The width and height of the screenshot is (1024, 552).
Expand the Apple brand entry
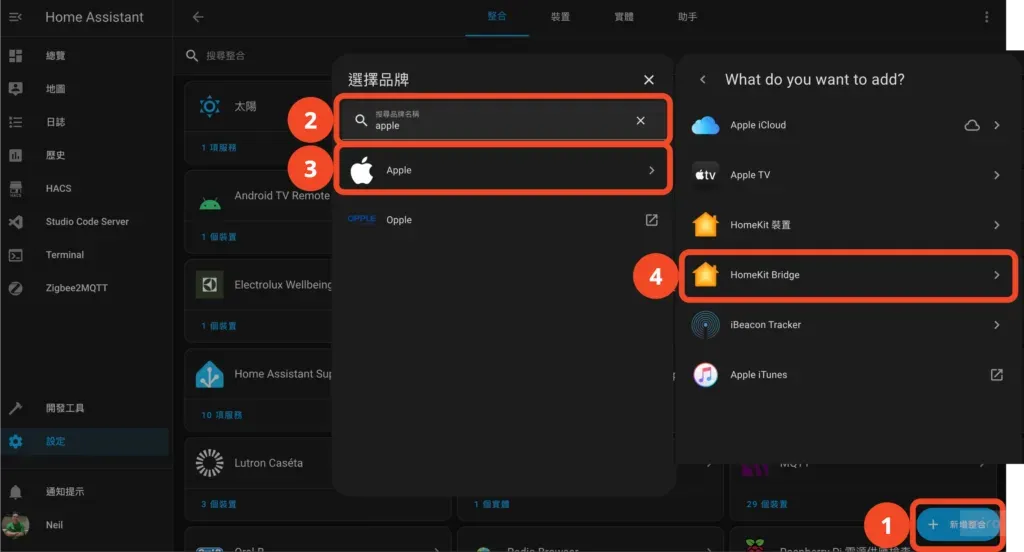(x=500, y=170)
